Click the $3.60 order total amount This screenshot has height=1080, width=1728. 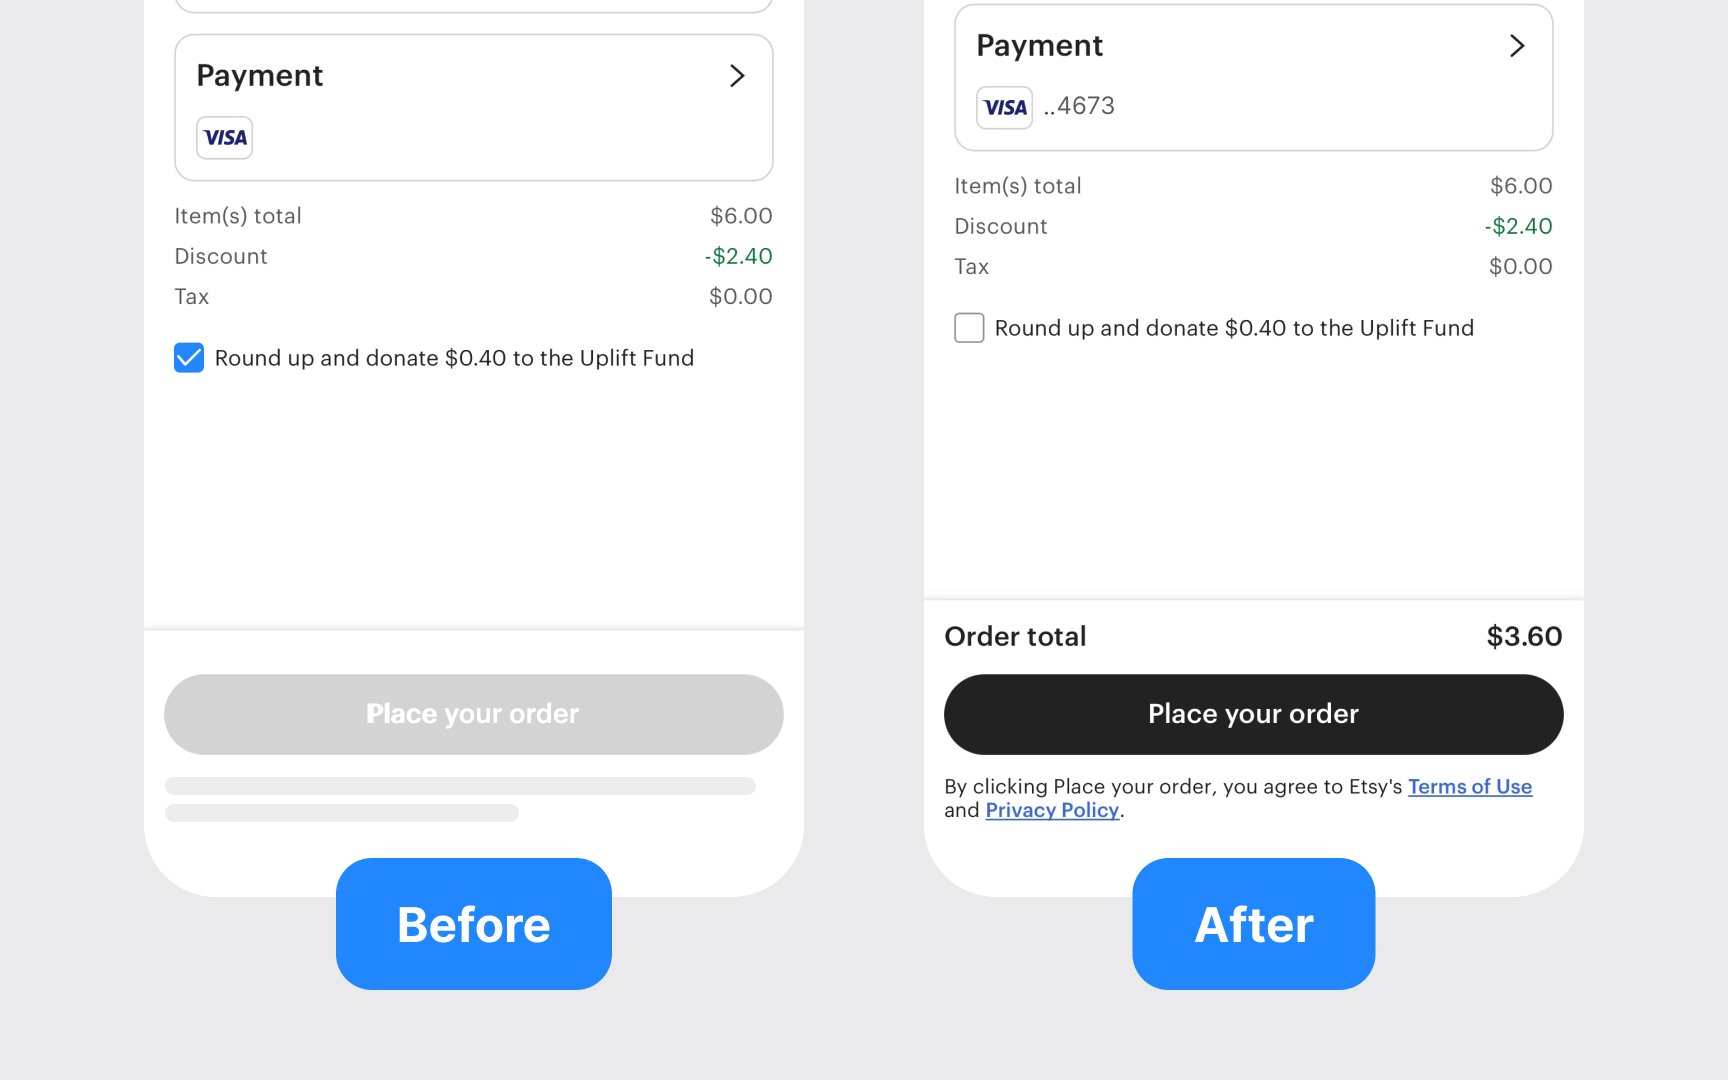[1524, 636]
